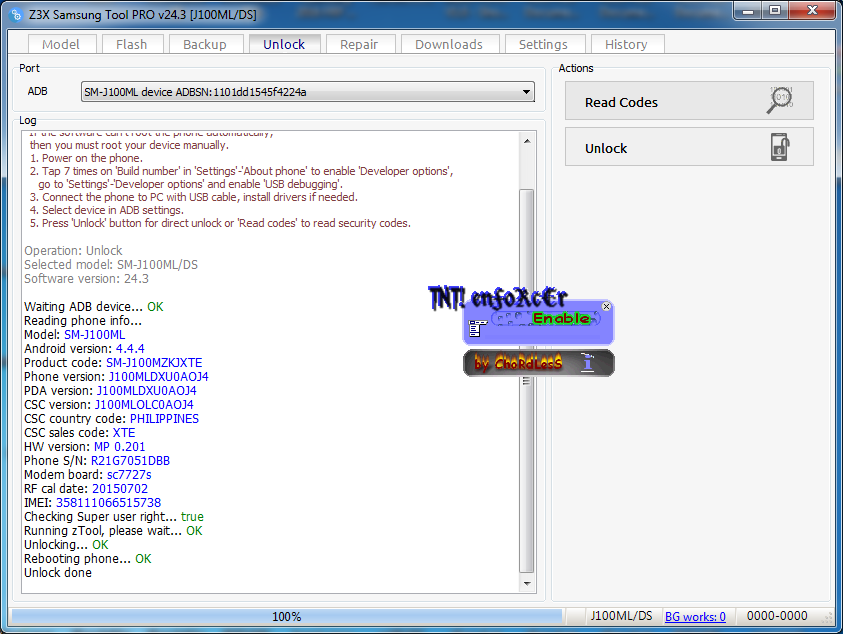Viewport: 843px width, 634px height.
Task: Select the Unlock tab
Action: click(x=284, y=44)
